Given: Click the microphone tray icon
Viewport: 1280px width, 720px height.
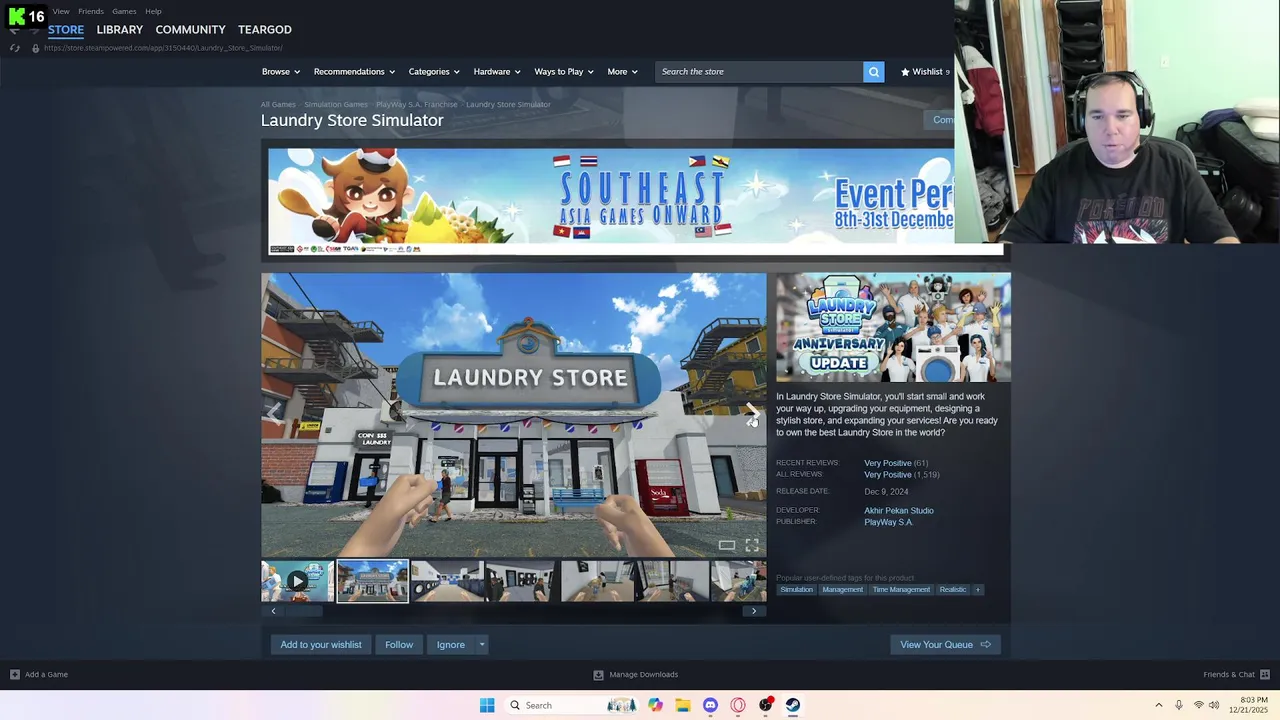Looking at the screenshot, I should pos(1179,705).
